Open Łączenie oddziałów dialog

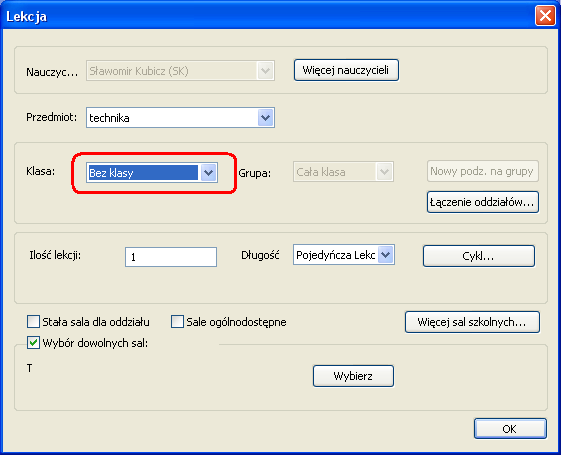[483, 202]
